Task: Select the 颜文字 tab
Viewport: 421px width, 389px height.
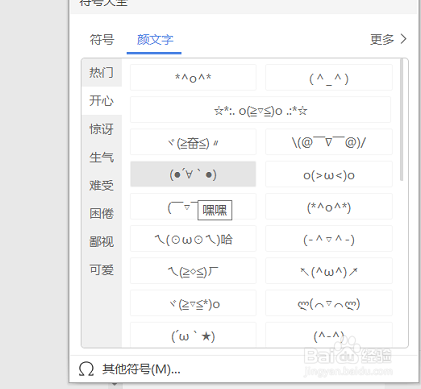Action: point(155,40)
